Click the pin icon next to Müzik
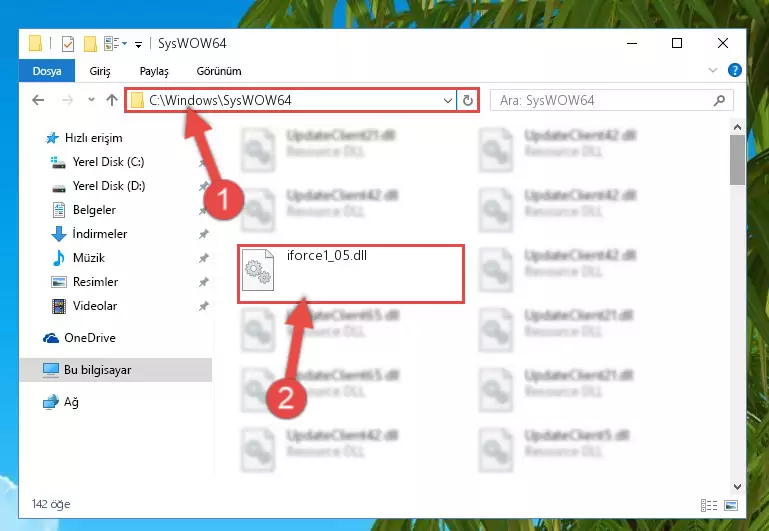This screenshot has width=769, height=531. tap(204, 258)
